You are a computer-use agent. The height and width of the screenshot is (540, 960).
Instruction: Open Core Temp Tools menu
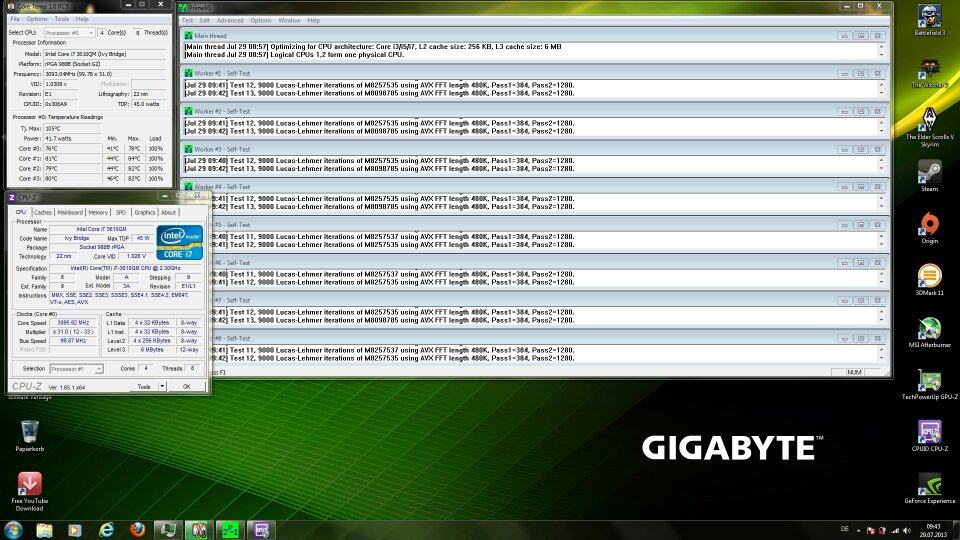pos(62,19)
